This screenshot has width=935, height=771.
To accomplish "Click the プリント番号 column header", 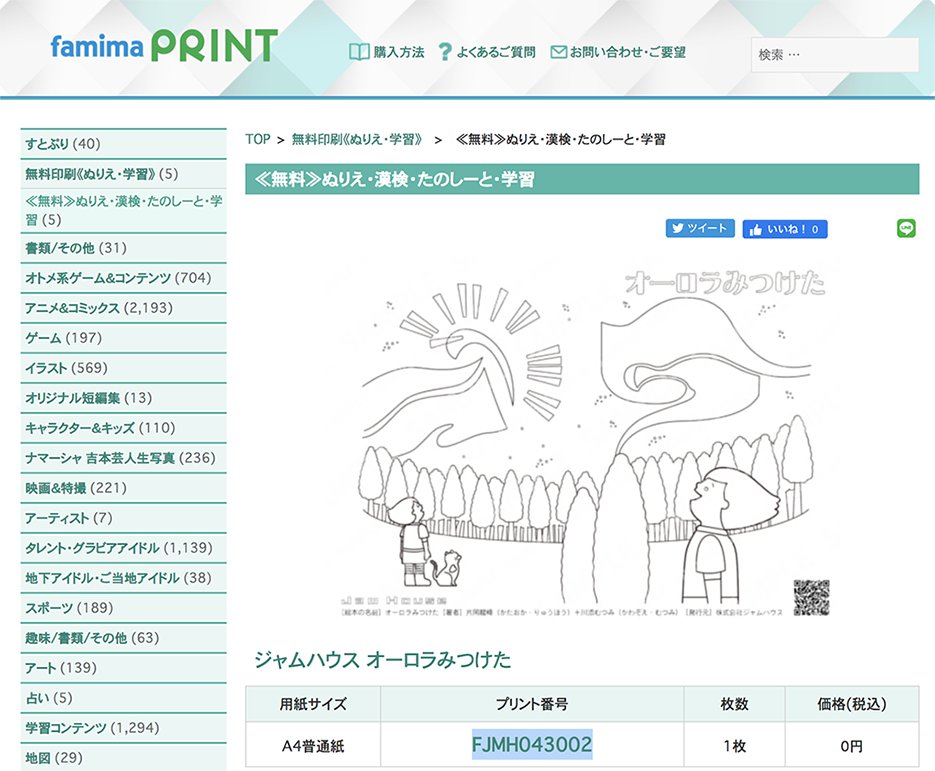I will click(x=532, y=704).
